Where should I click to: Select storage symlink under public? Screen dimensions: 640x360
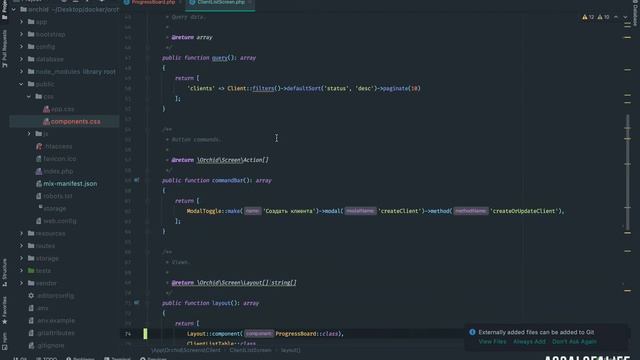click(54, 209)
